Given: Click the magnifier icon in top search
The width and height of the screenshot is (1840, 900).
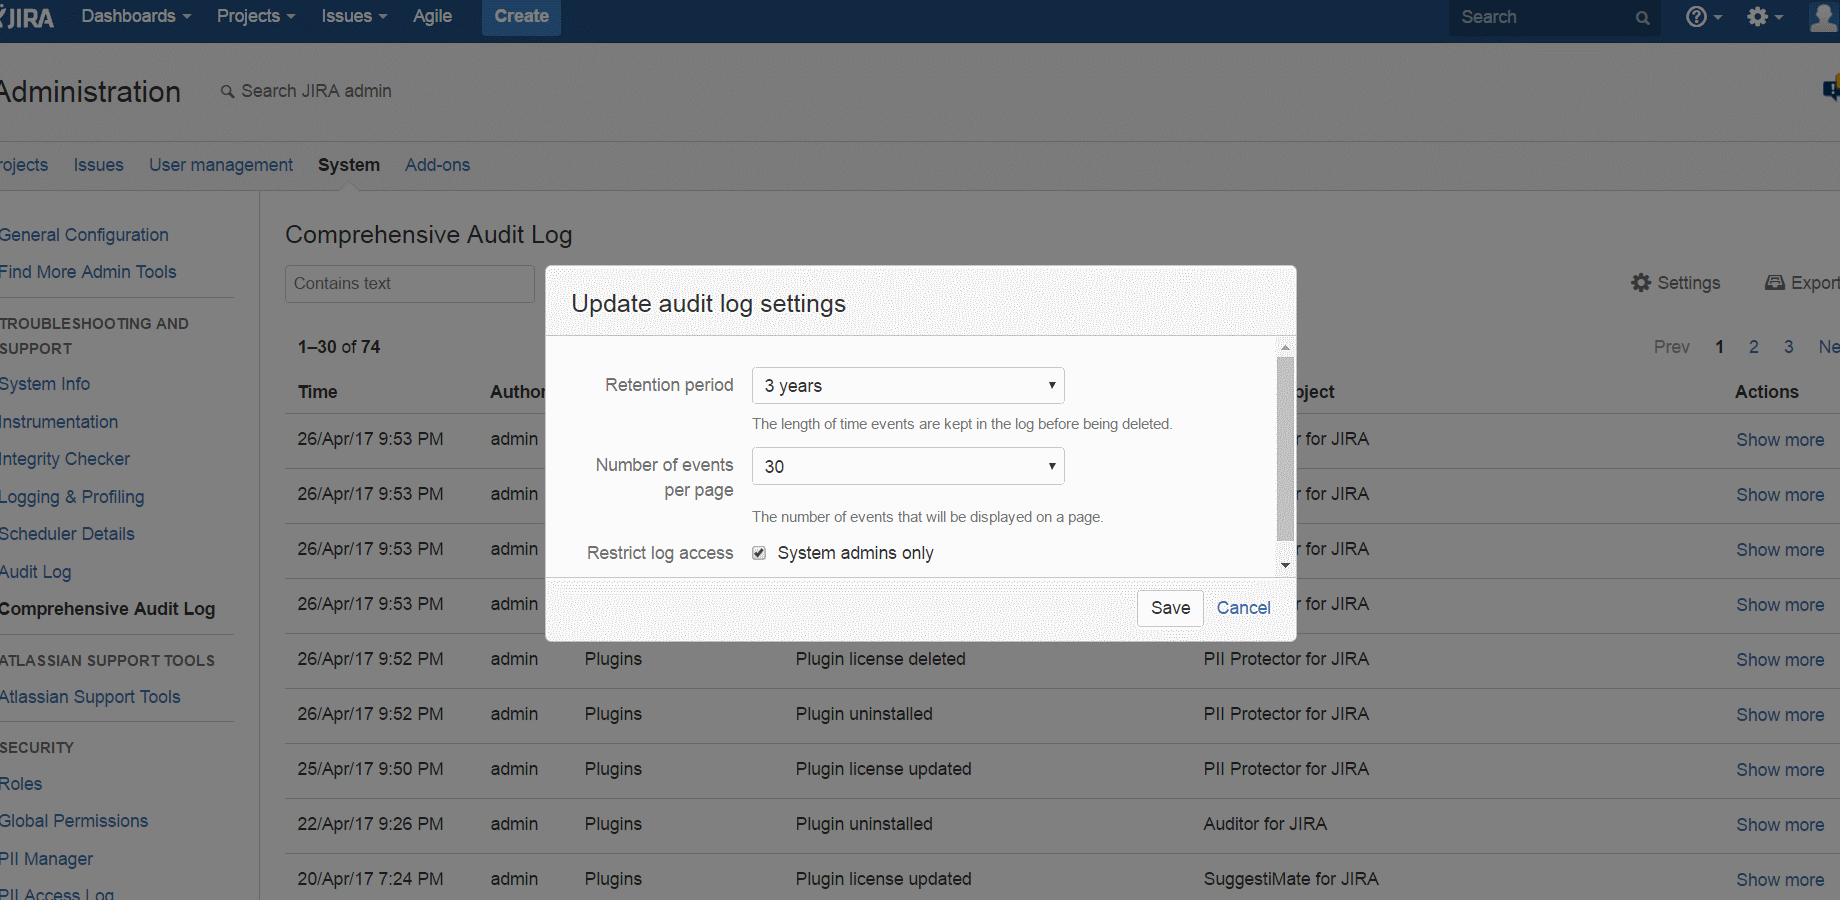Looking at the screenshot, I should [1642, 18].
